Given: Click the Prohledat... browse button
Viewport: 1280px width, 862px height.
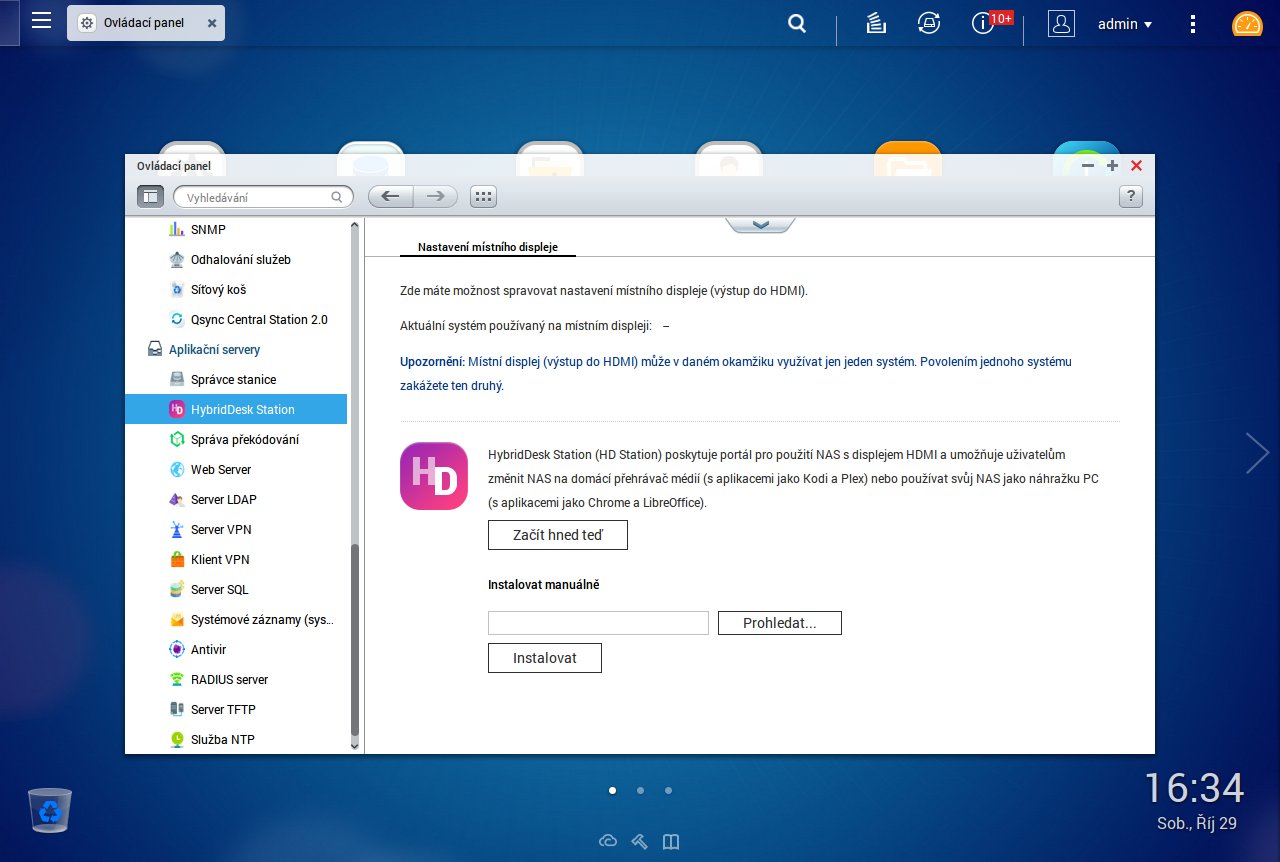Looking at the screenshot, I should (x=779, y=623).
